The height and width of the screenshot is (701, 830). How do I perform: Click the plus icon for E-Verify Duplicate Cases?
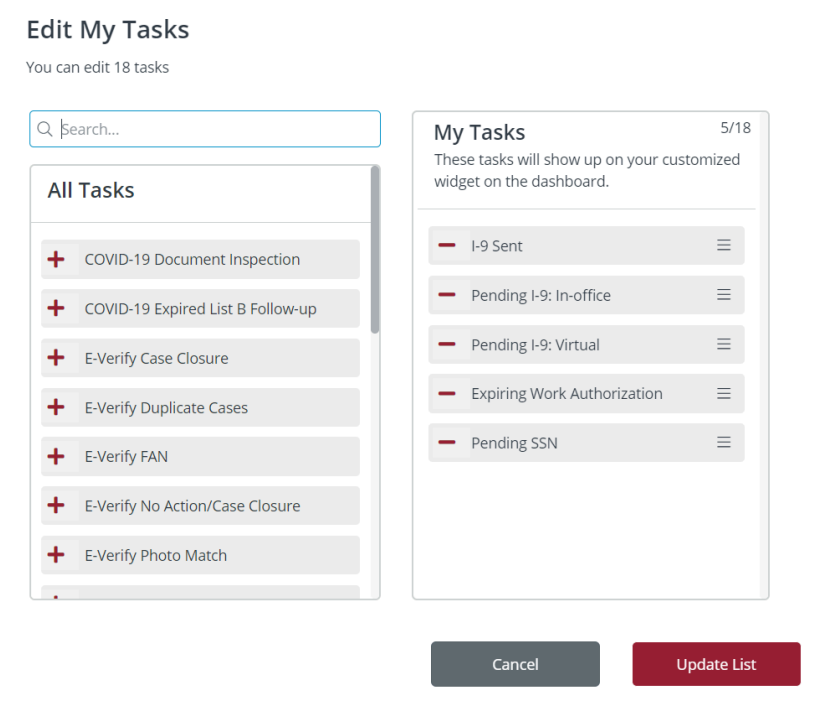[x=57, y=407]
